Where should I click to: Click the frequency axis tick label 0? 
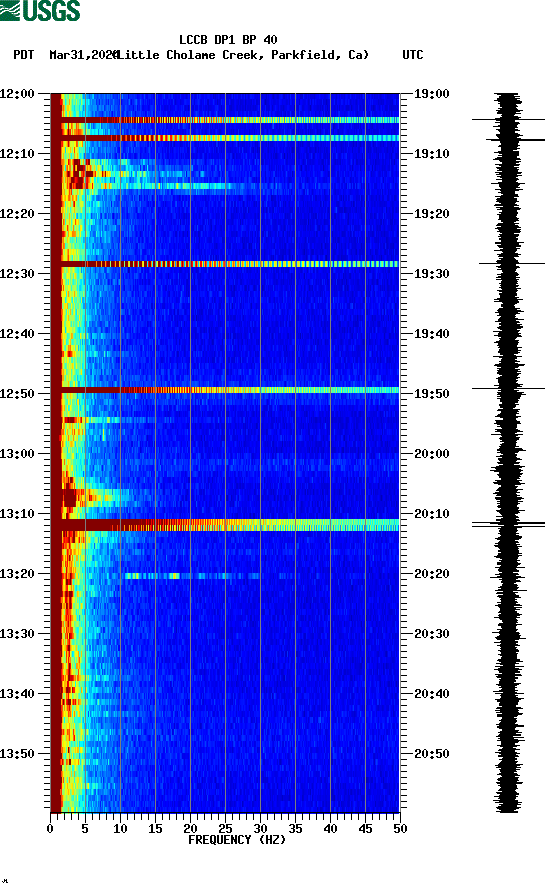(50, 829)
